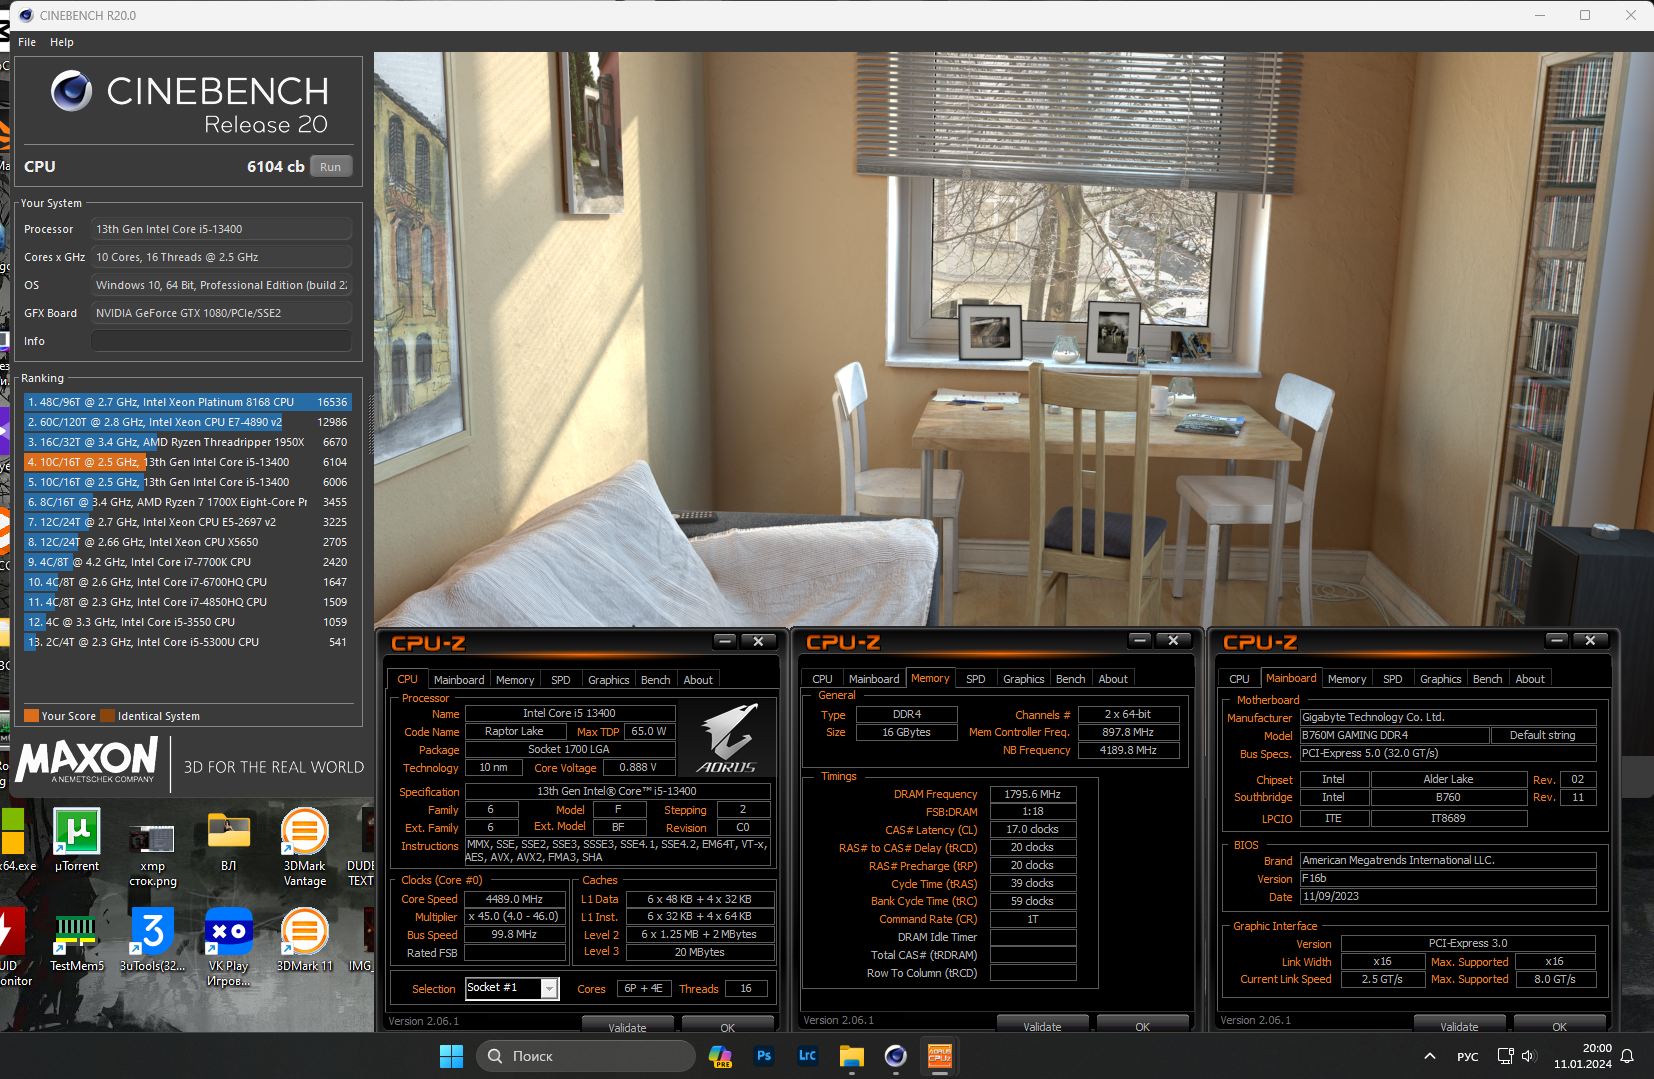1654x1079 pixels.
Task: Launch 3DMark Vantage desktop shortcut
Action: point(304,847)
